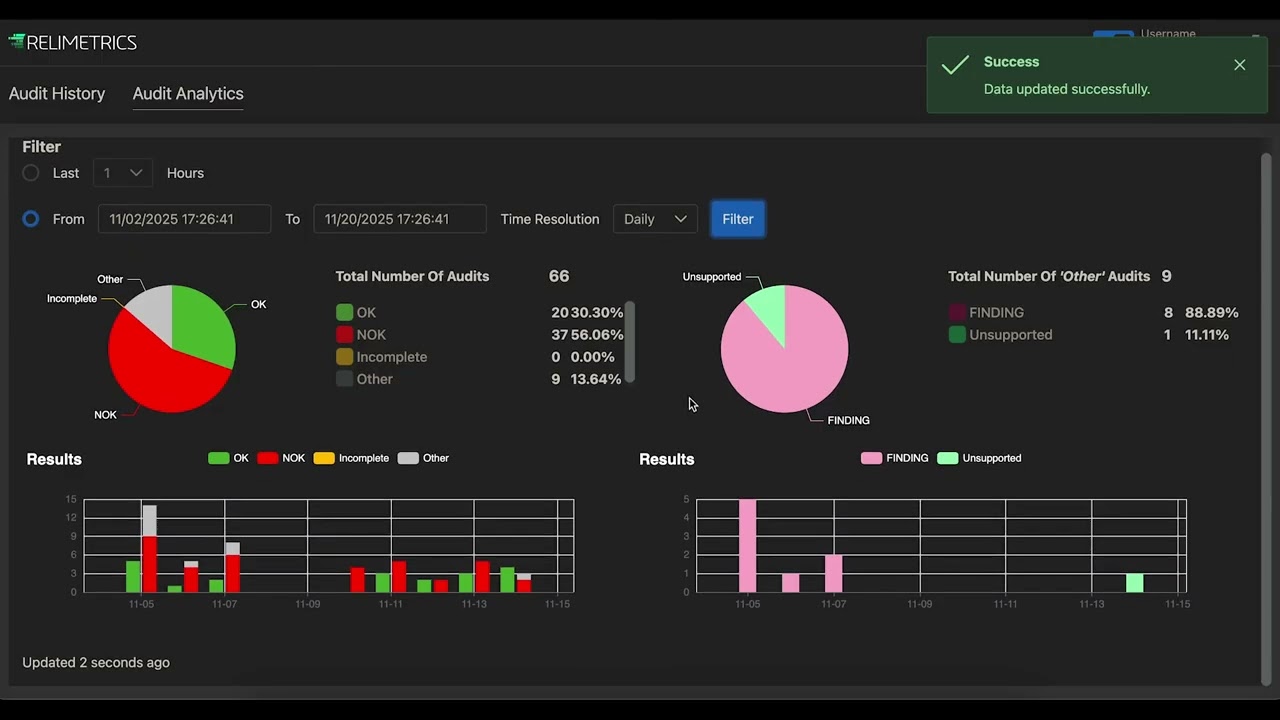Click the Unsupported green swatch in Other audits list

tap(957, 335)
